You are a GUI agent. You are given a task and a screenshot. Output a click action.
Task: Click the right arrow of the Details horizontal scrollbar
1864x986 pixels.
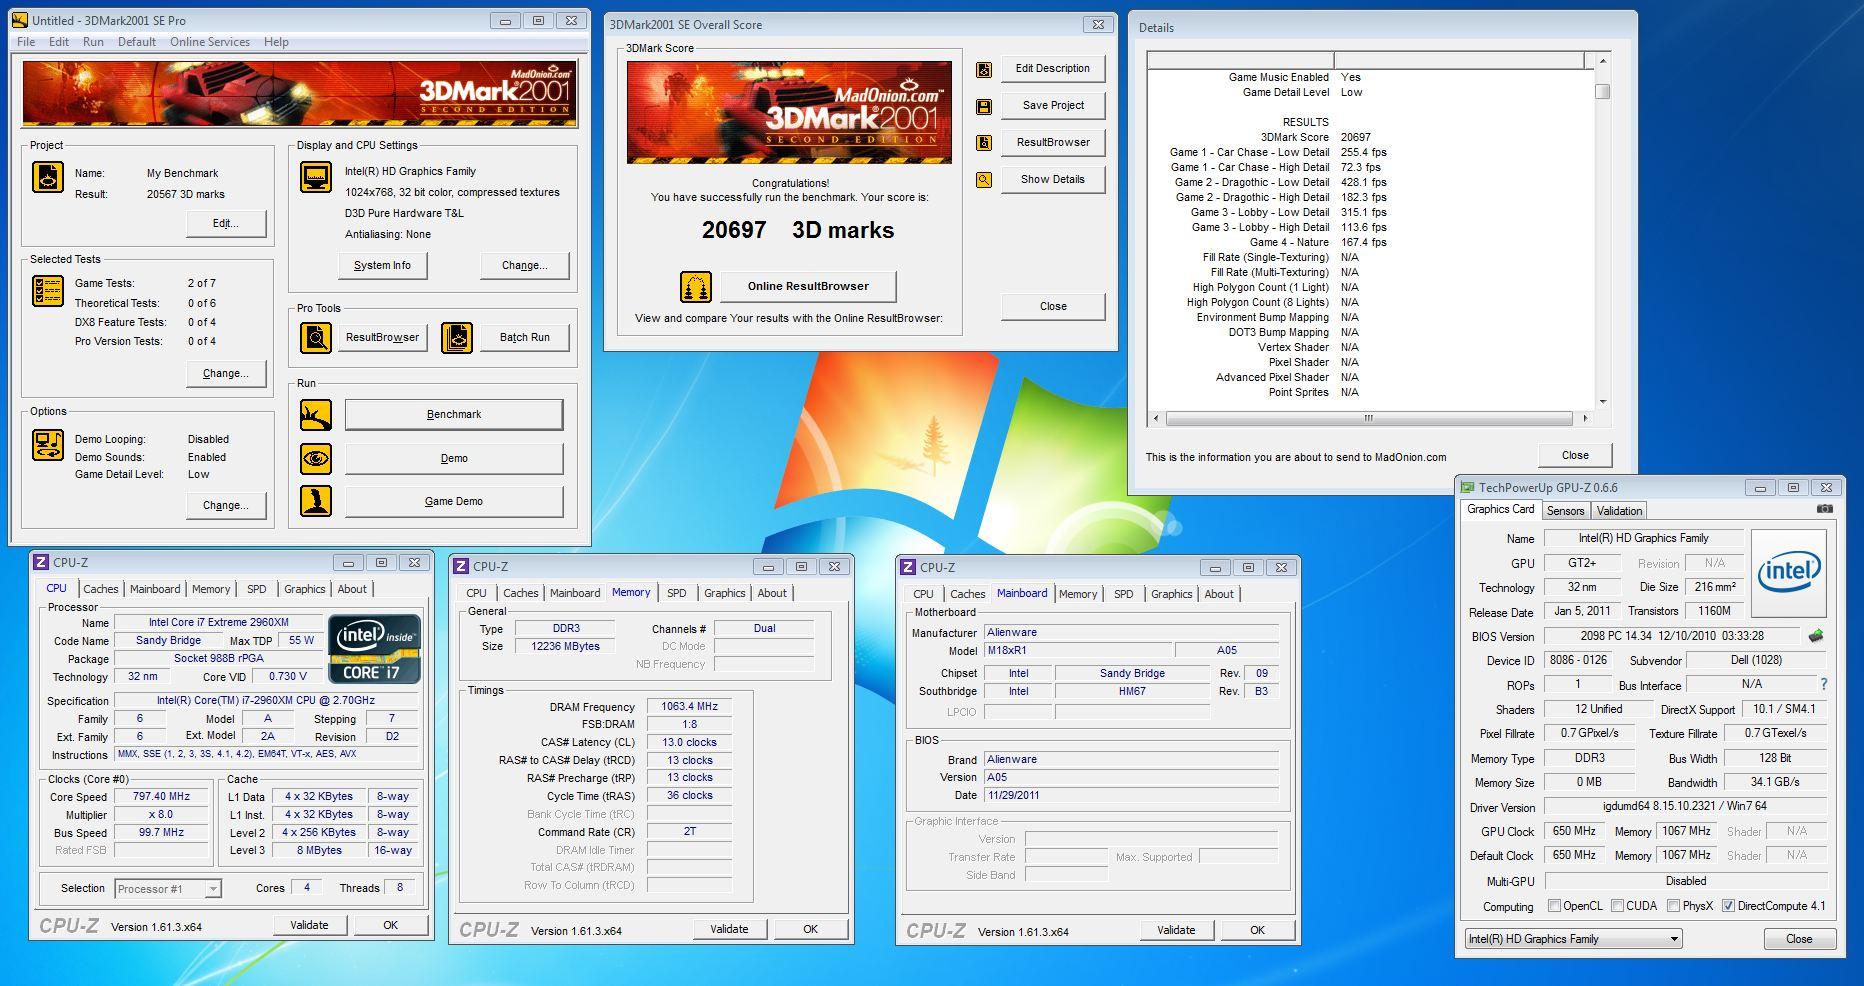(x=1584, y=418)
